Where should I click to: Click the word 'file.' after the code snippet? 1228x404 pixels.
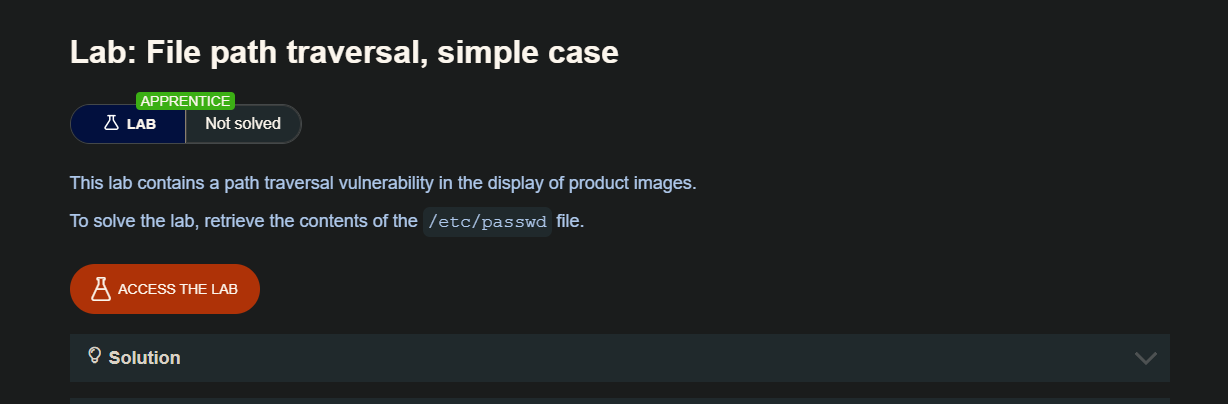570,221
